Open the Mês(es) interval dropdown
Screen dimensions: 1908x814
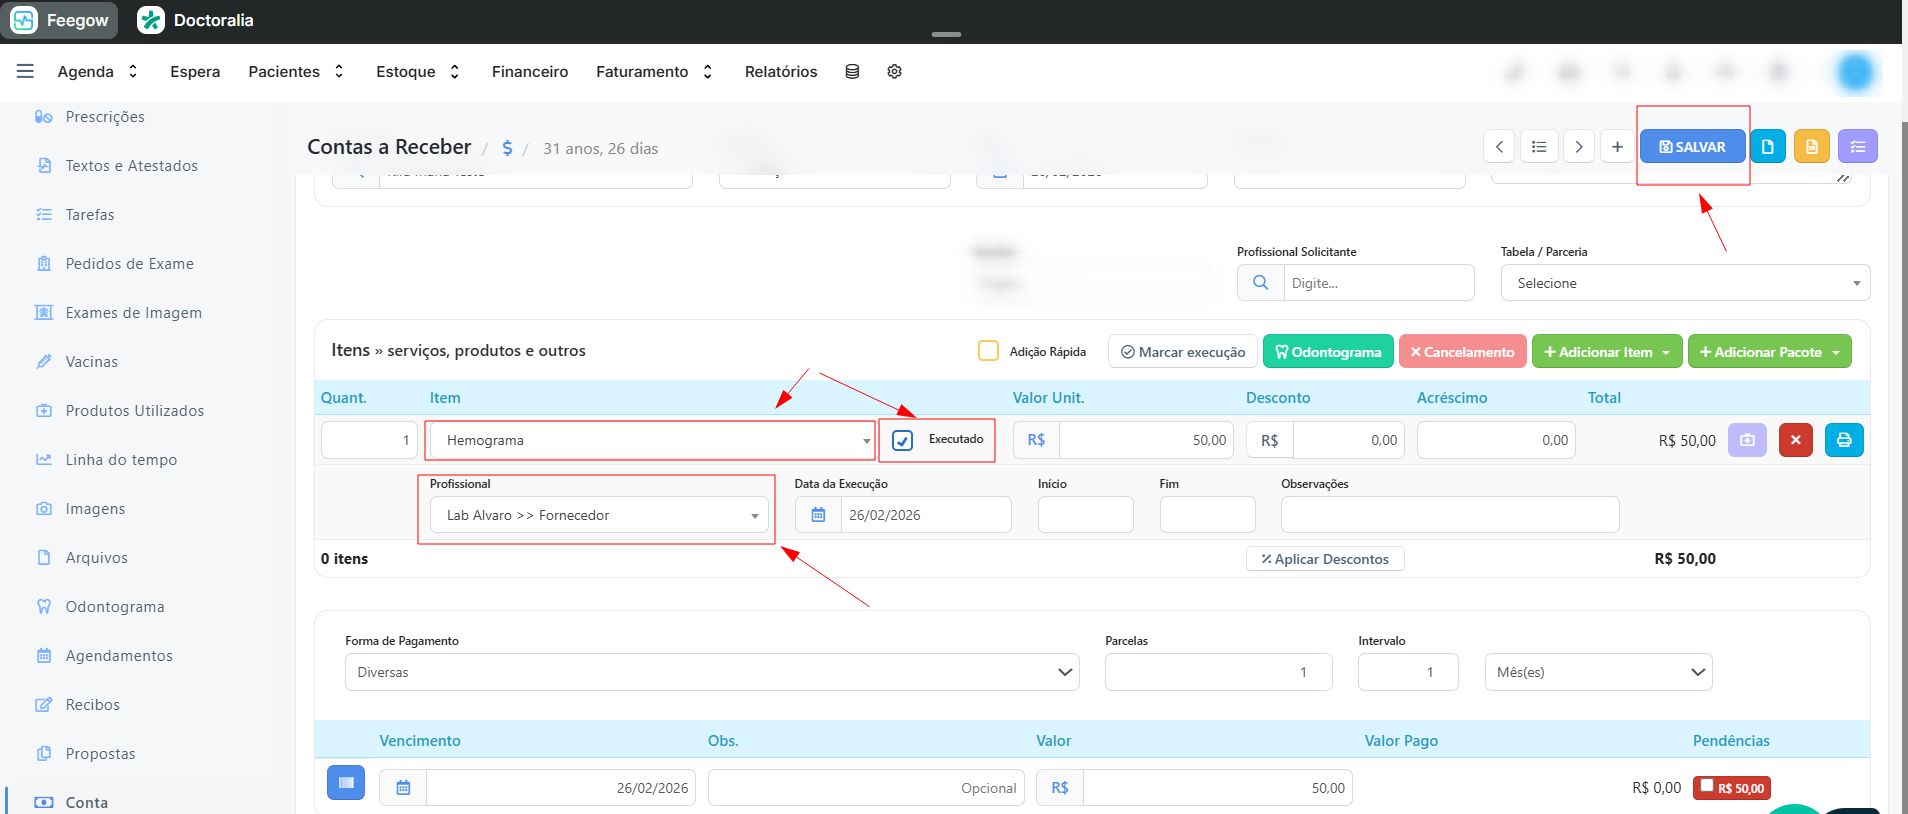pos(1598,672)
